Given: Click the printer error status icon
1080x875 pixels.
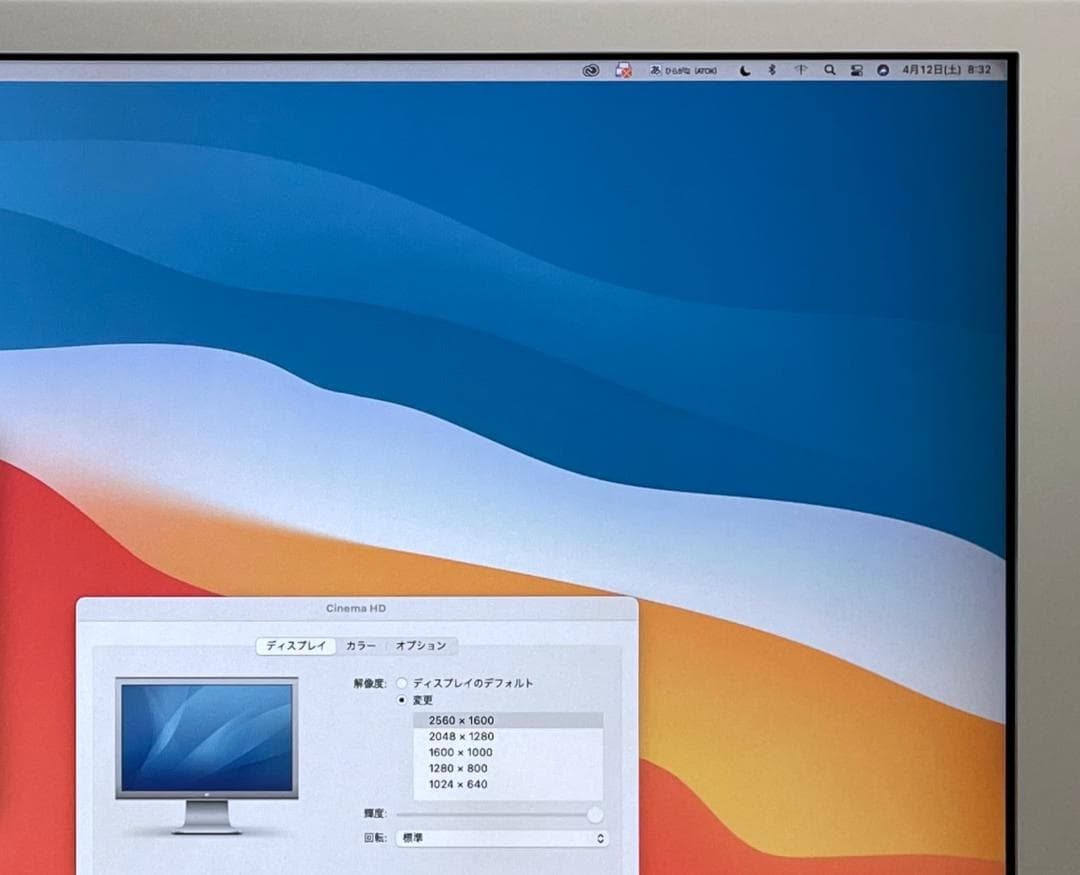Looking at the screenshot, I should 624,70.
